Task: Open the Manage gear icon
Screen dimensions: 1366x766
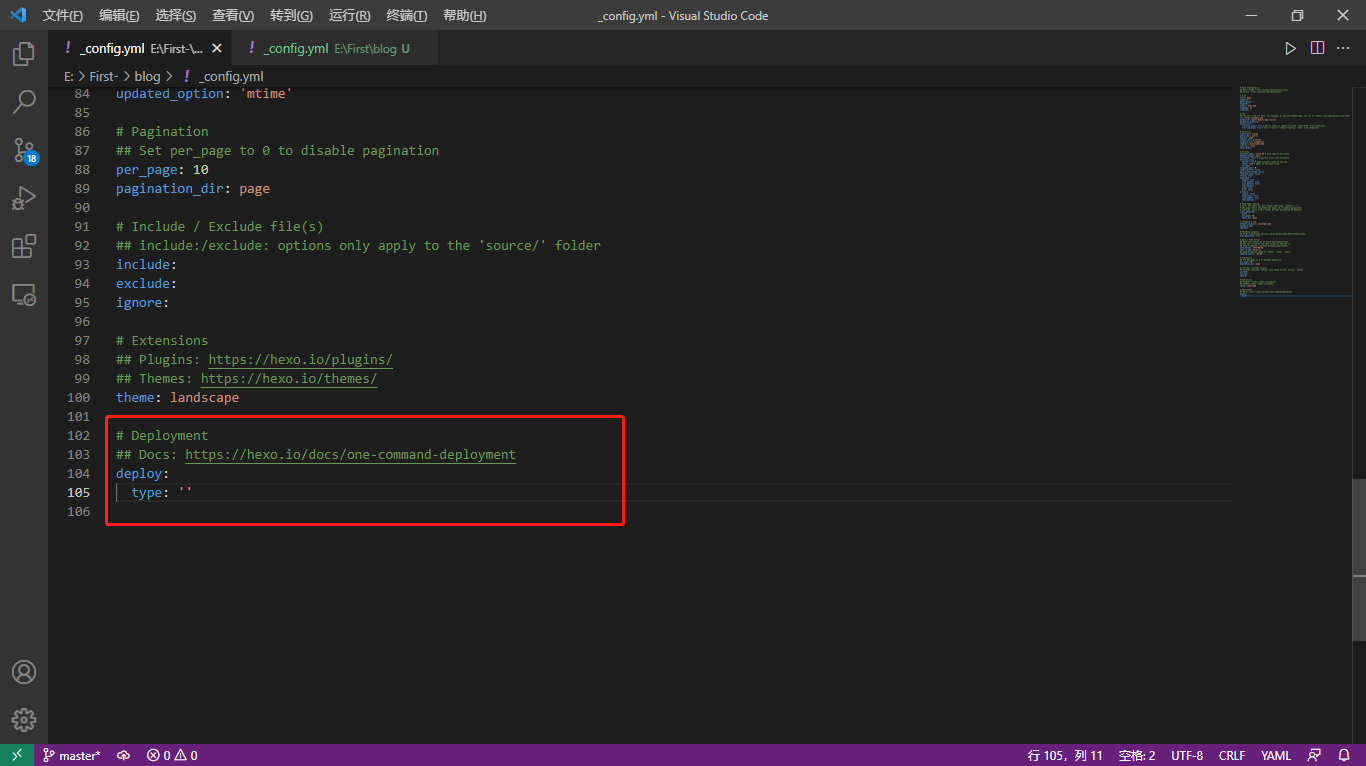Action: pos(24,720)
